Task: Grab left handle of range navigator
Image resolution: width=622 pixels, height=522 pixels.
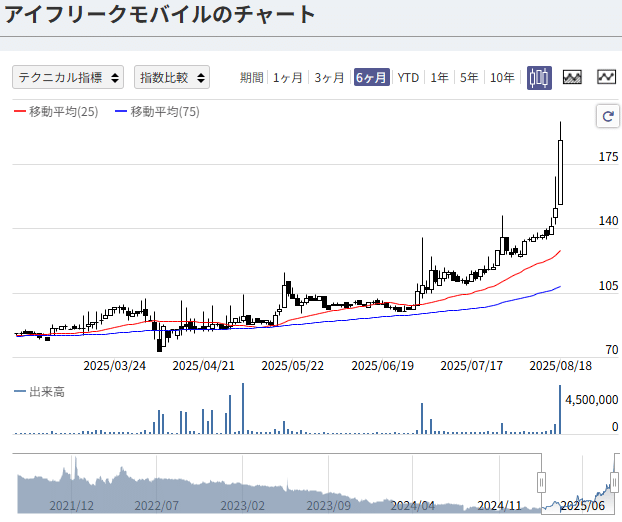Action: point(541,483)
